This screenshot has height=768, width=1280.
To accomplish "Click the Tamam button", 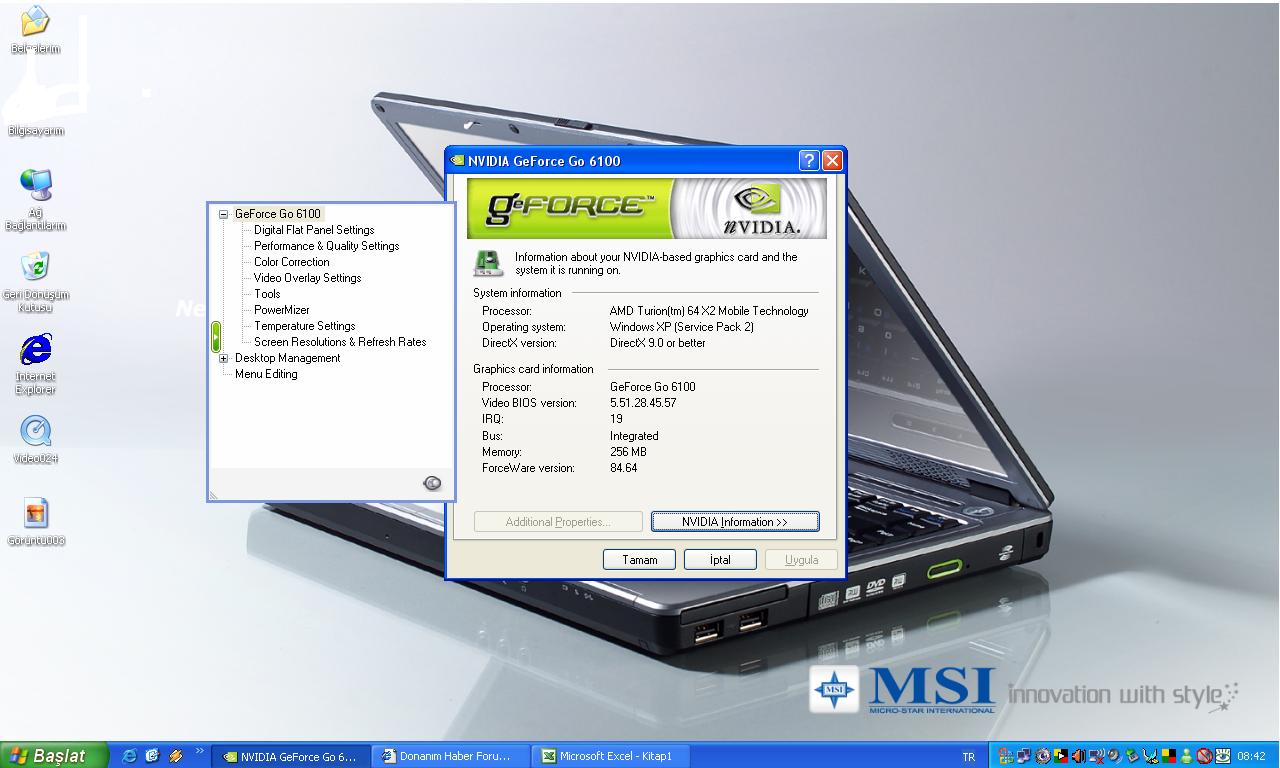I will point(639,560).
